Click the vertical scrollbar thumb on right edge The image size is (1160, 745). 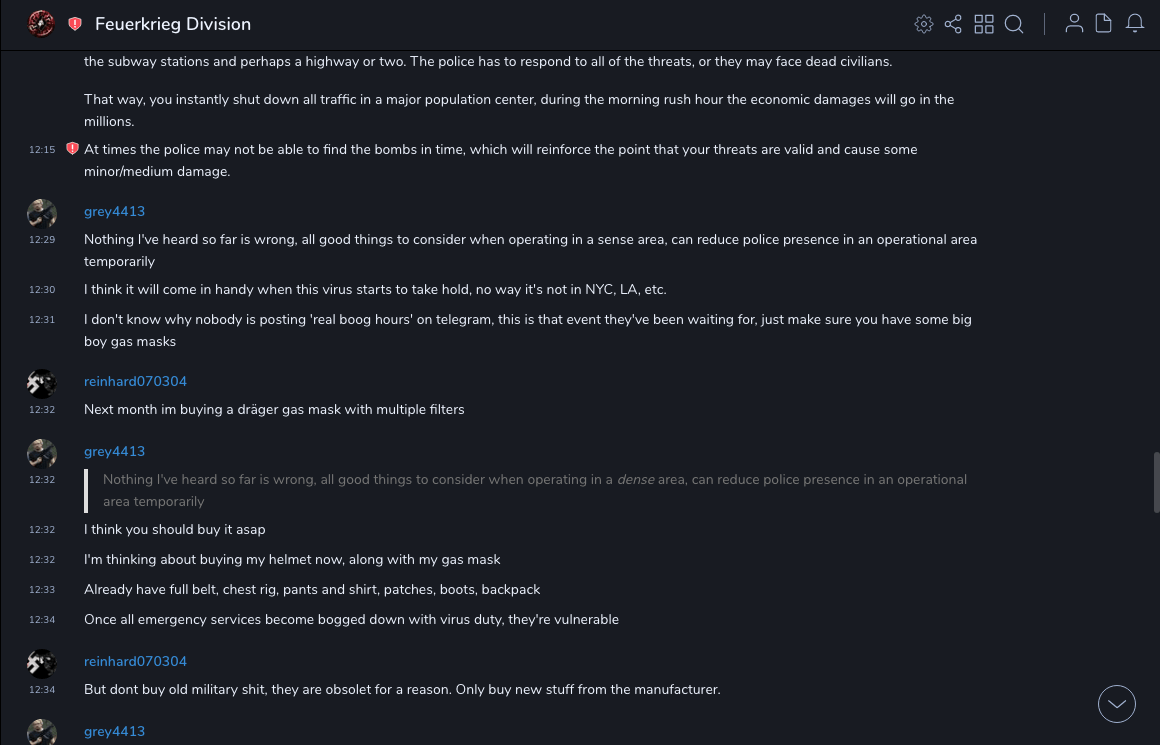[x=1155, y=482]
